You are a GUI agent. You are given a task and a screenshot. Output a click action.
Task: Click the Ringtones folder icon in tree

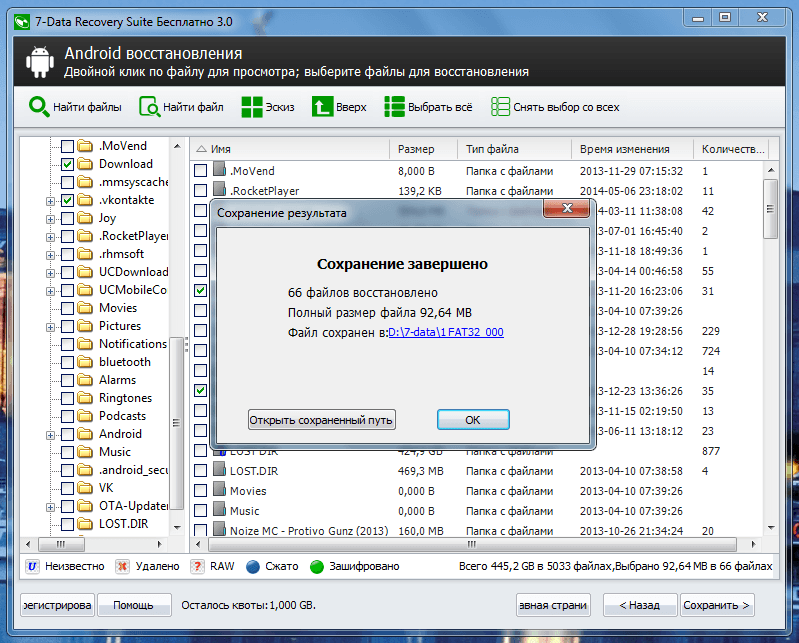coord(85,398)
